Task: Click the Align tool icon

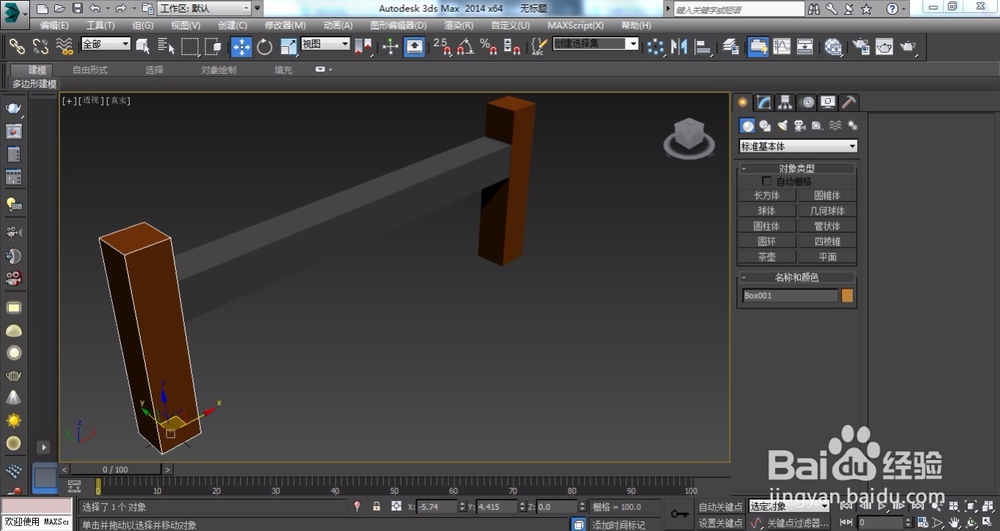Action: point(702,46)
